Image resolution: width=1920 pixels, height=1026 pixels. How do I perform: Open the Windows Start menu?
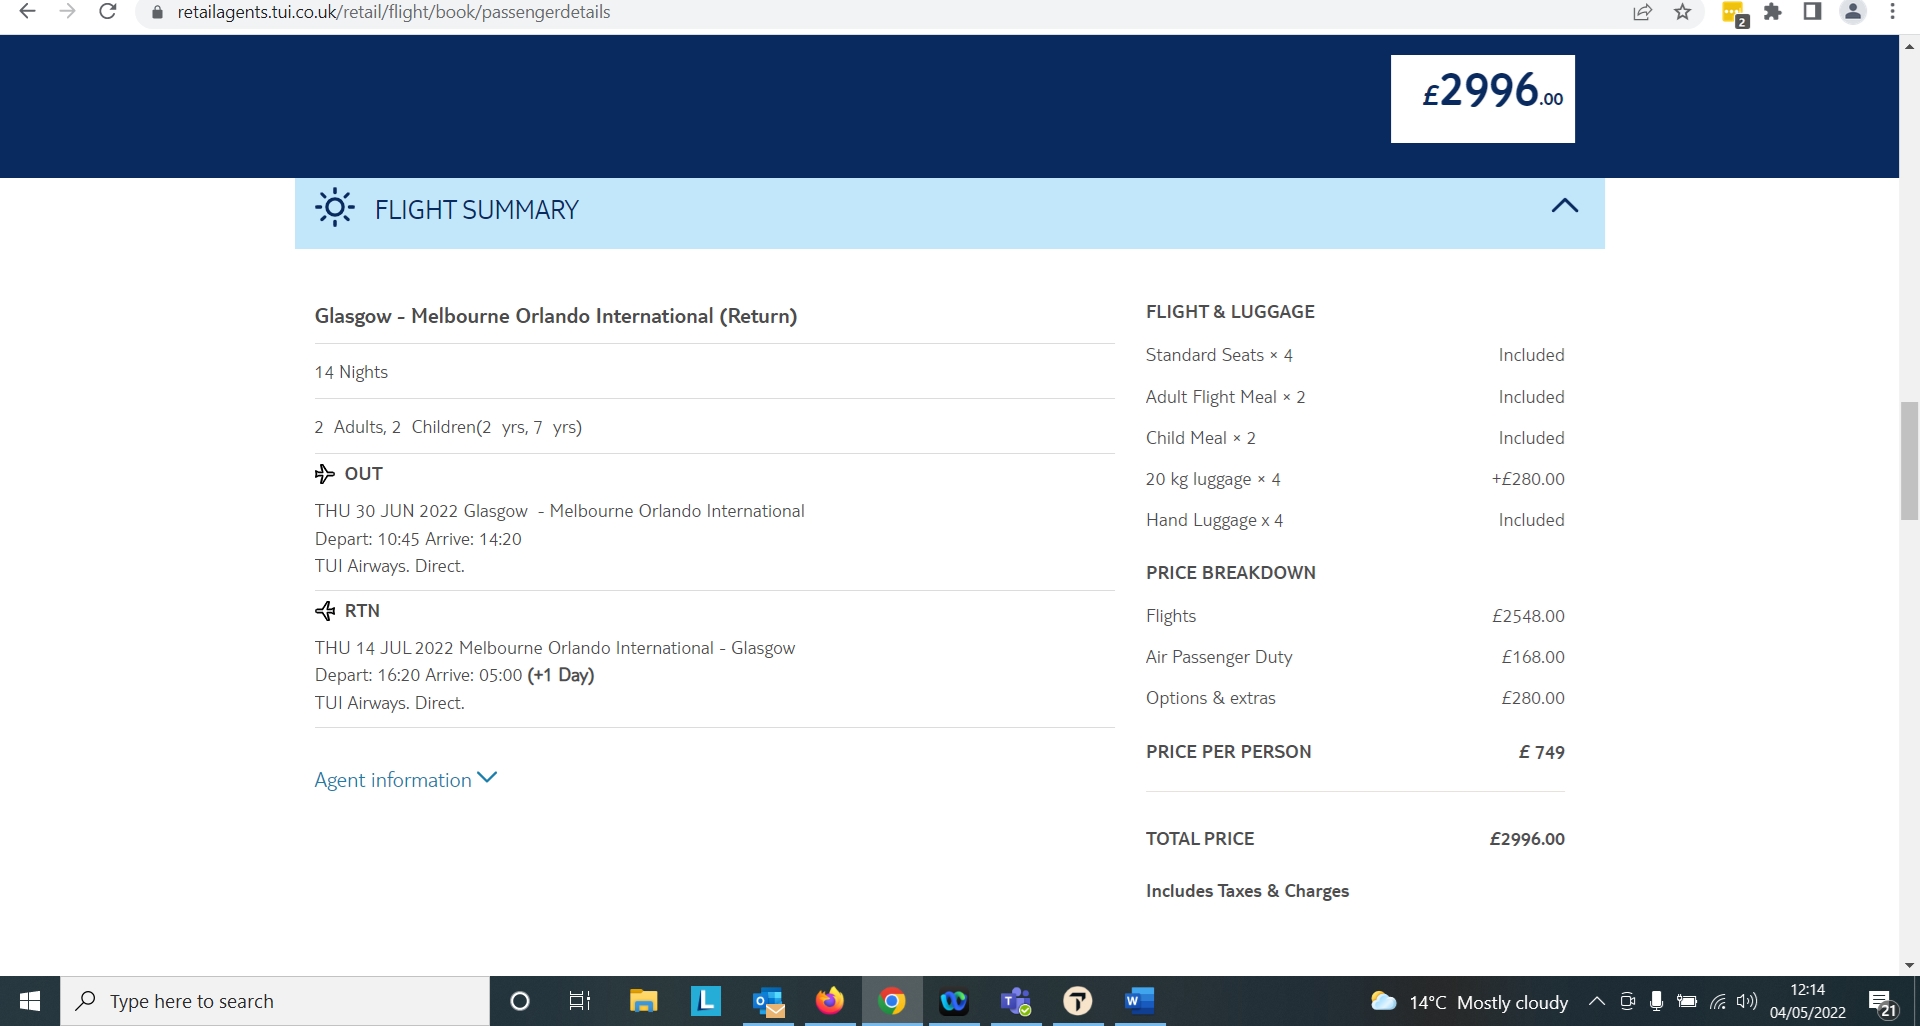point(30,1001)
